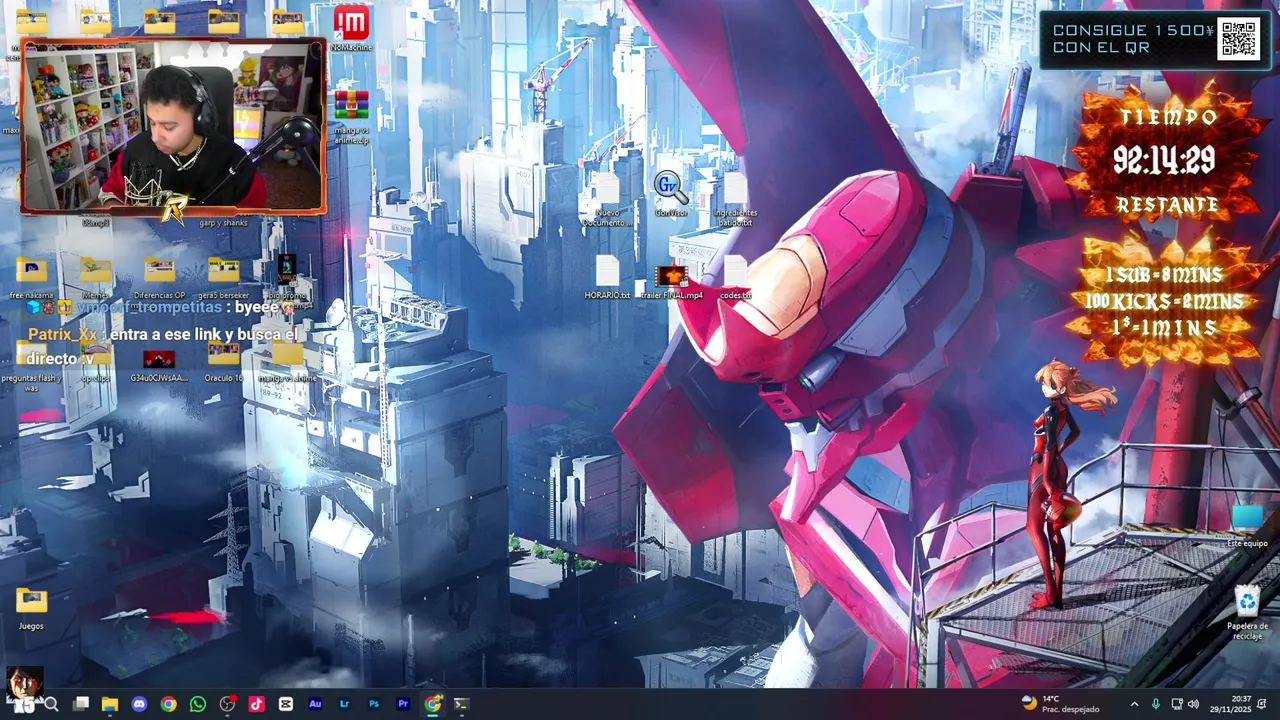
Task: Open TikTok app in taskbar
Action: click(x=257, y=704)
